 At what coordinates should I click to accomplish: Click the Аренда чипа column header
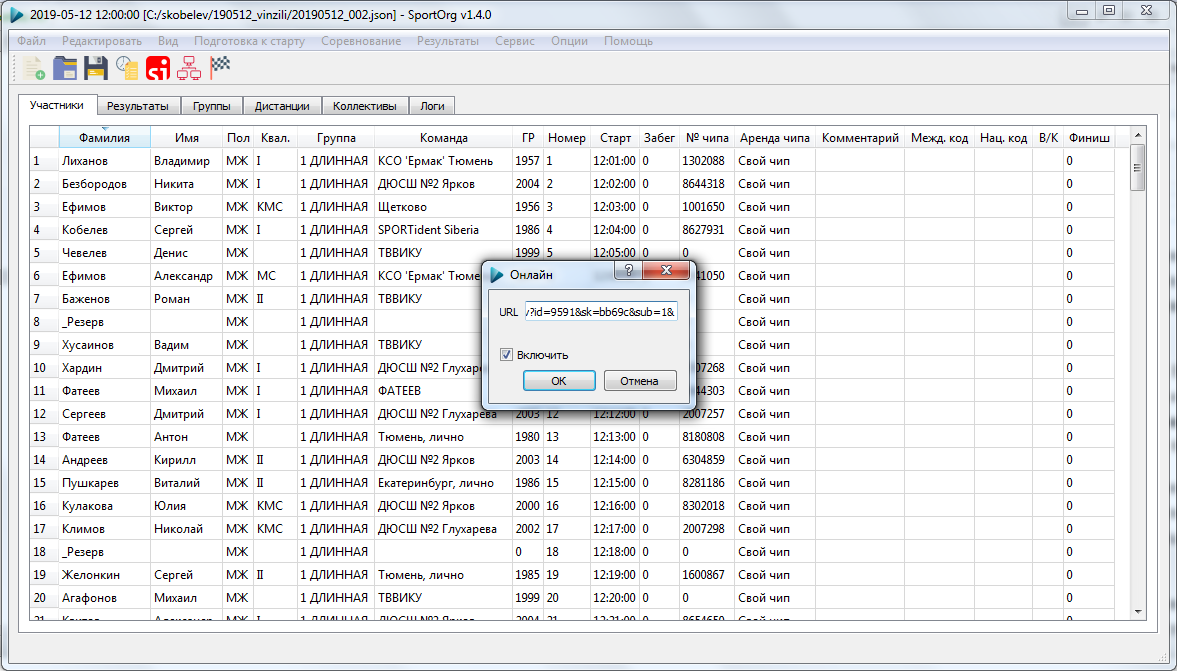click(775, 137)
